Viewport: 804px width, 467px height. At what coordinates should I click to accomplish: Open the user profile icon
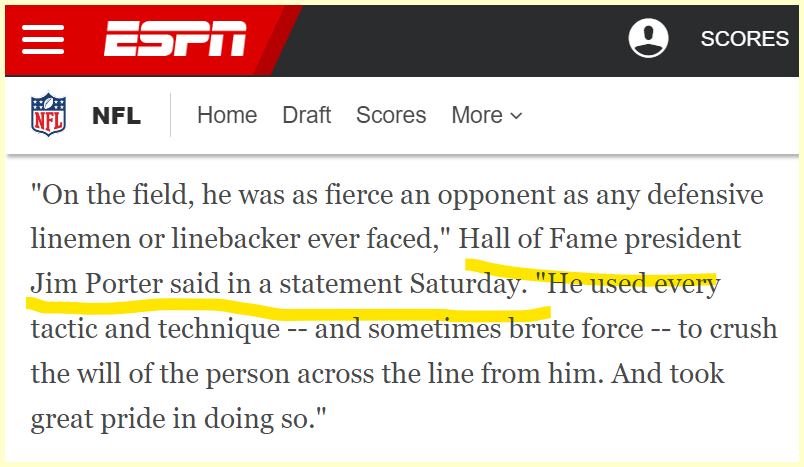tap(648, 39)
